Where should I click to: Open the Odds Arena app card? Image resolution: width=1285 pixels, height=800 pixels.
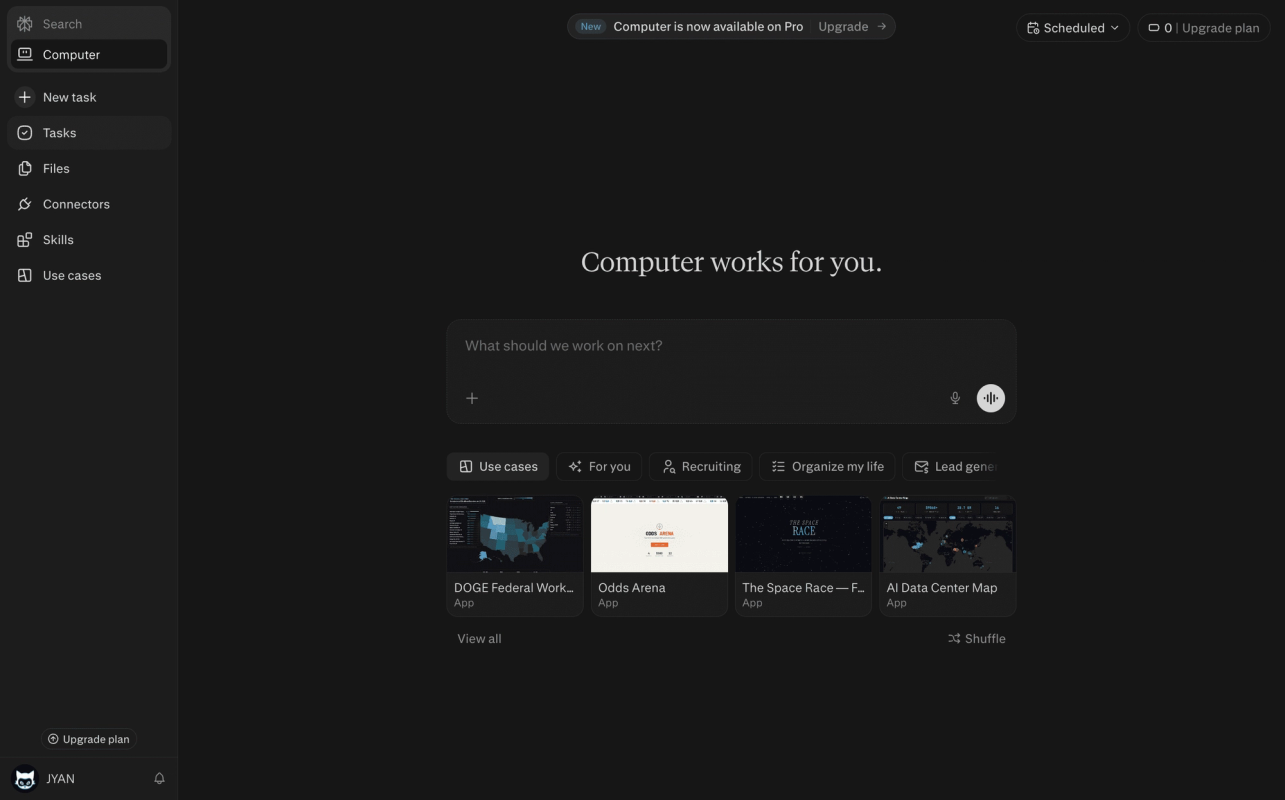(x=659, y=556)
